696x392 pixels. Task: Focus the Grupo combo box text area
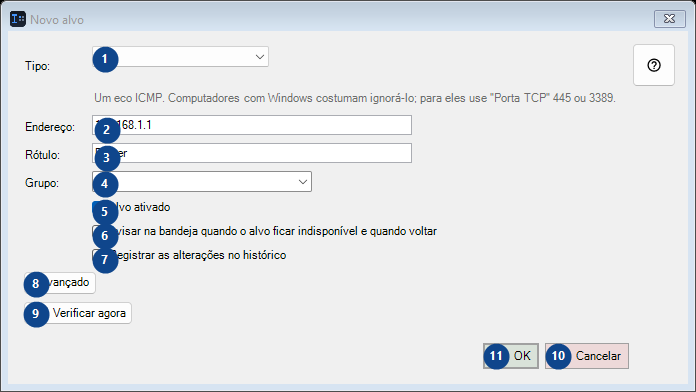pyautogui.click(x=194, y=182)
